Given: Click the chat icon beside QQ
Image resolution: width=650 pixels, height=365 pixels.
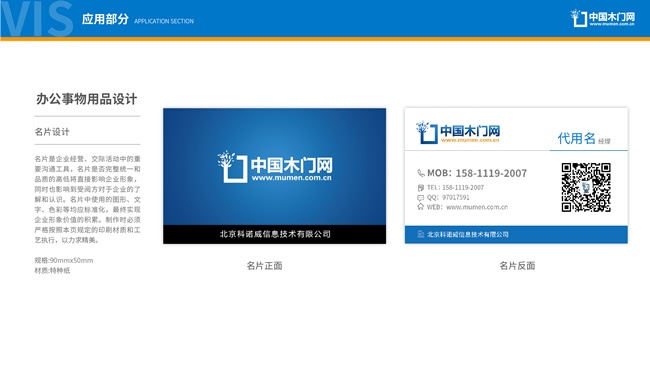Looking at the screenshot, I should 420,197.
